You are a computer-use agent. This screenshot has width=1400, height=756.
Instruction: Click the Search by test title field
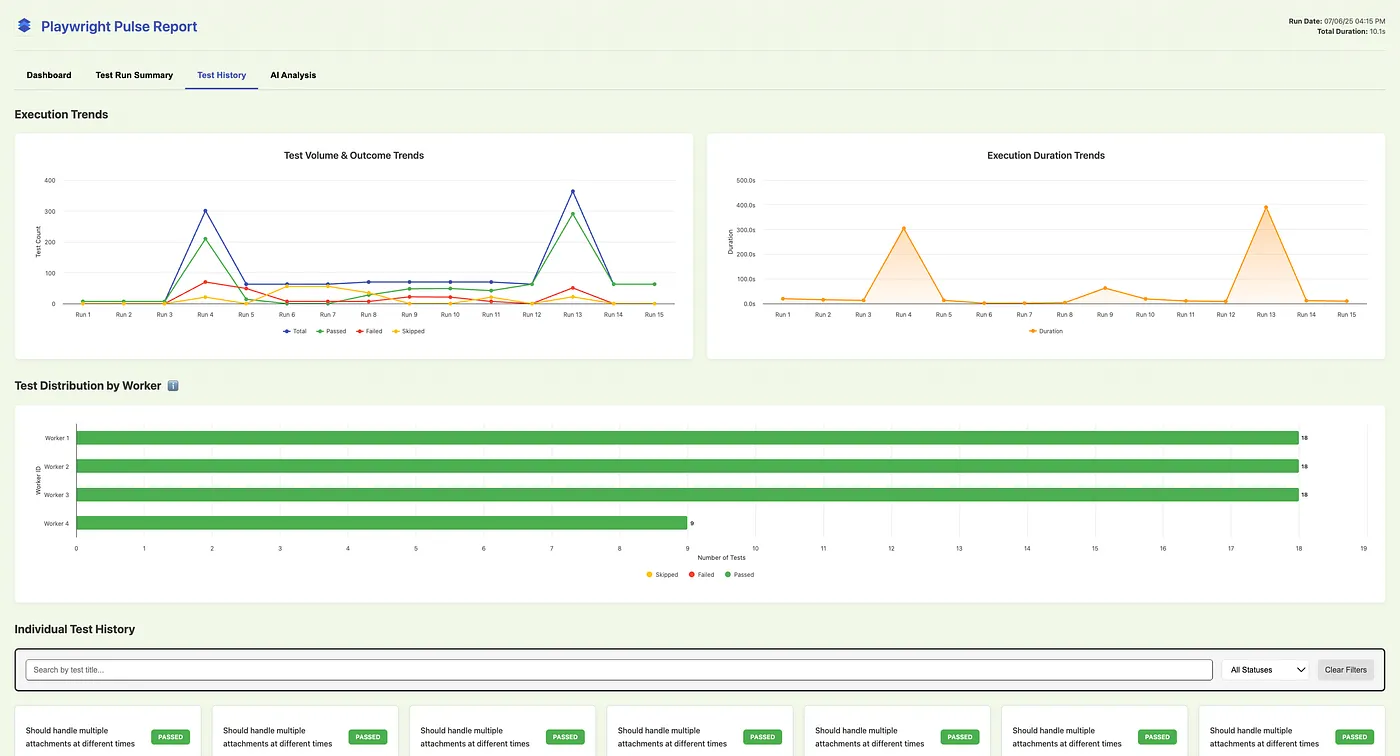pyautogui.click(x=618, y=670)
